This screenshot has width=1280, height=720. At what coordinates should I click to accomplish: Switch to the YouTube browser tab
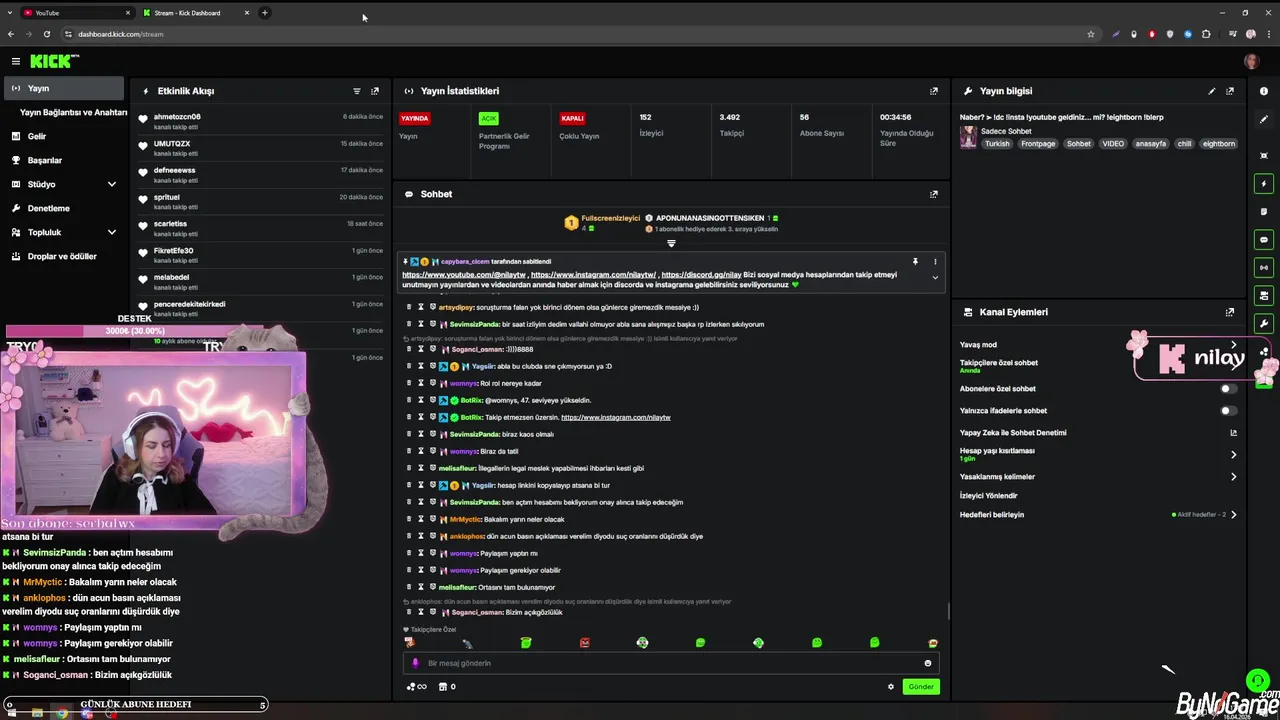(x=77, y=13)
